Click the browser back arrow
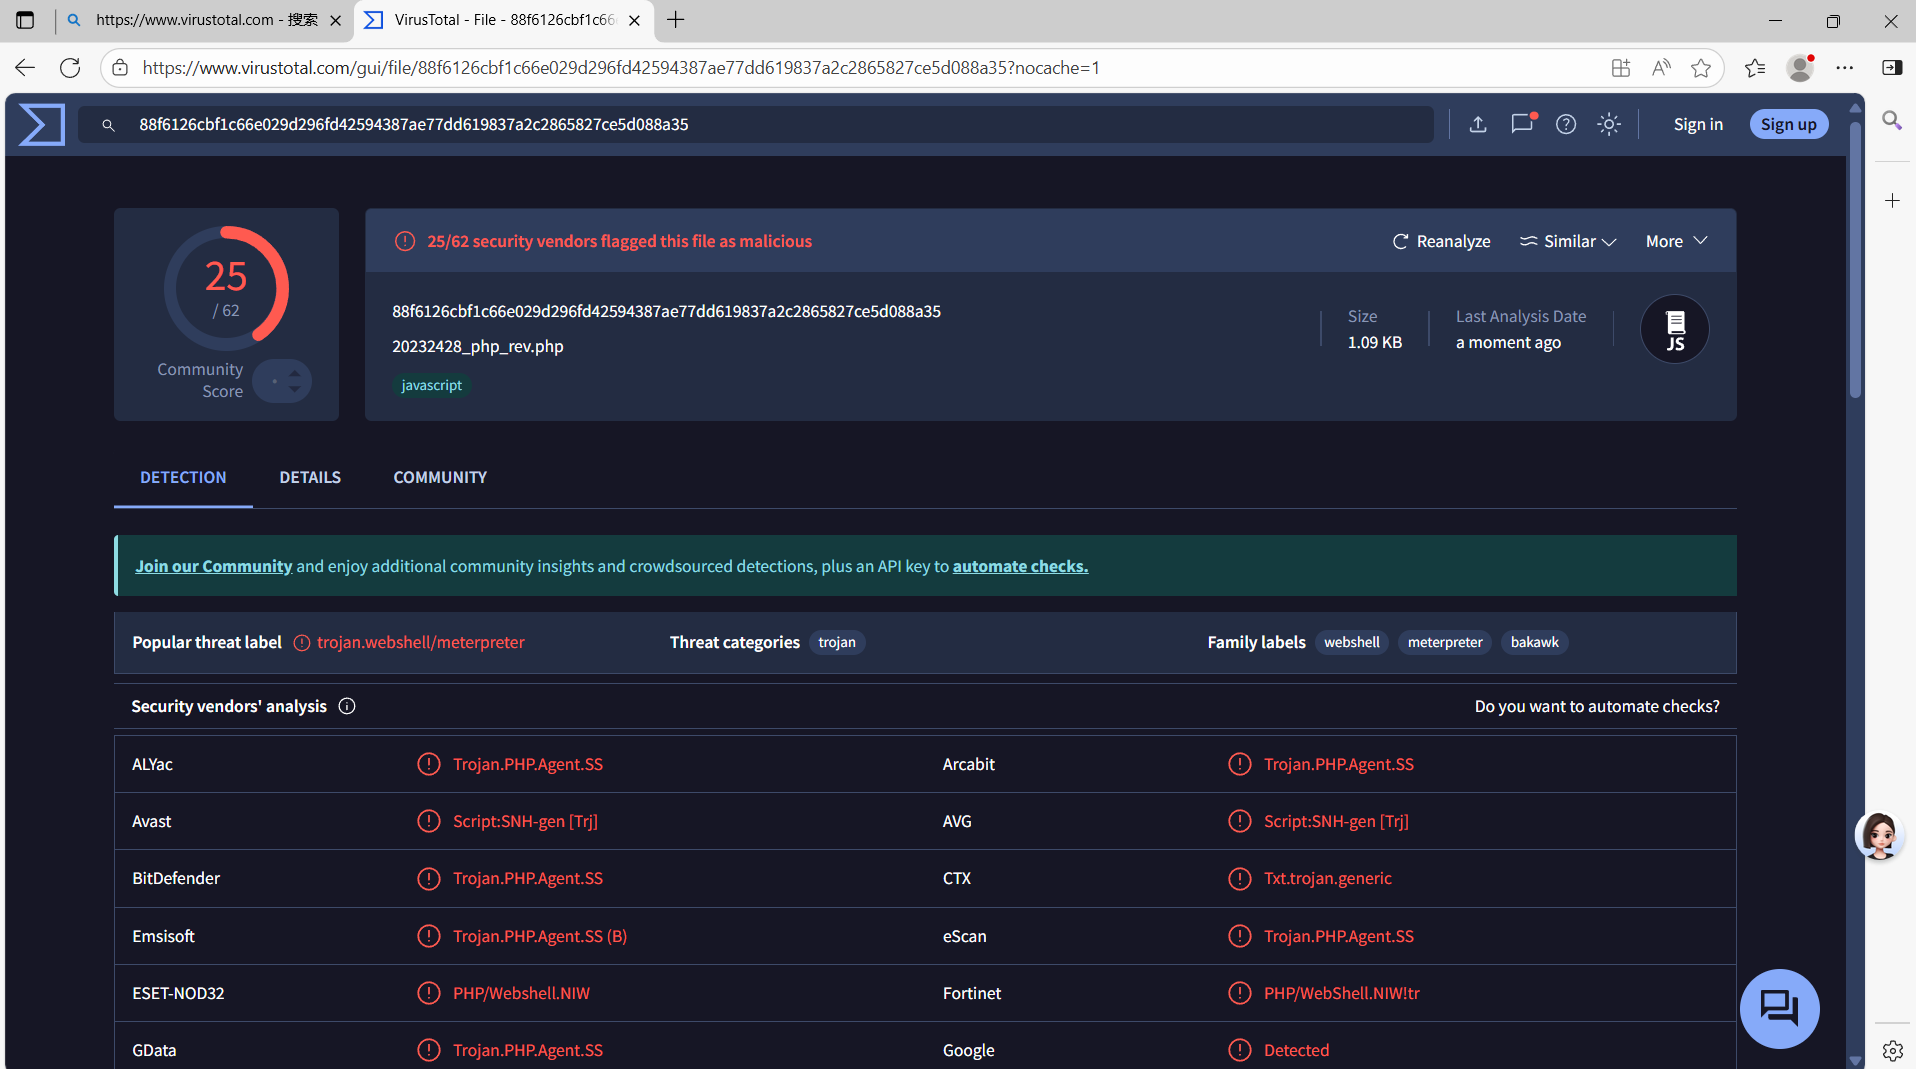1916x1069 pixels. 25,68
